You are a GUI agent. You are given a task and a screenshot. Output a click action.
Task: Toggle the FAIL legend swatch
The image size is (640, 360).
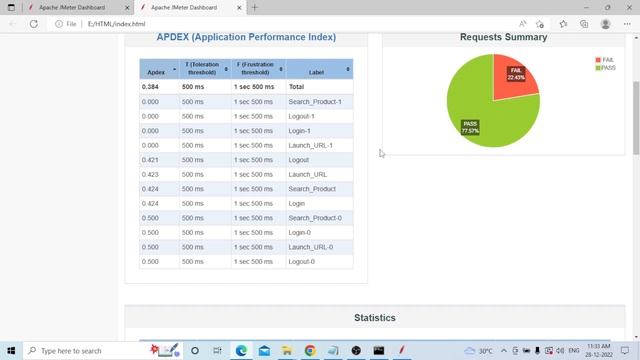(598, 60)
